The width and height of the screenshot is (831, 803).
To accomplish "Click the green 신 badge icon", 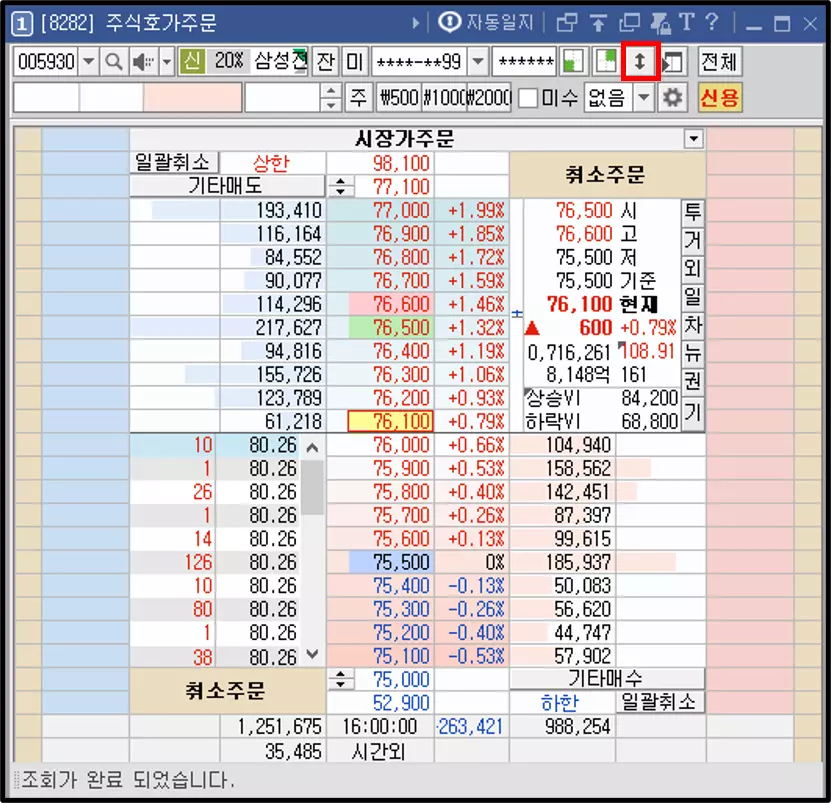I will 192,62.
